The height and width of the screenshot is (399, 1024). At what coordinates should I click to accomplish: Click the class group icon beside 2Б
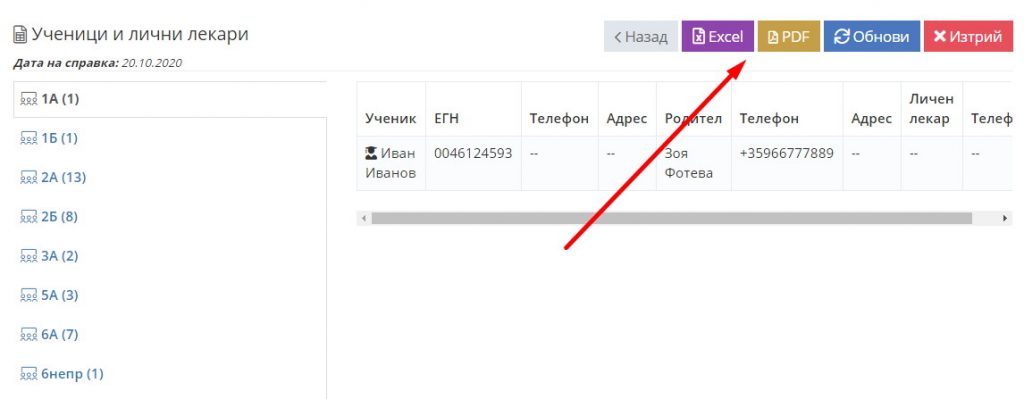click(29, 217)
